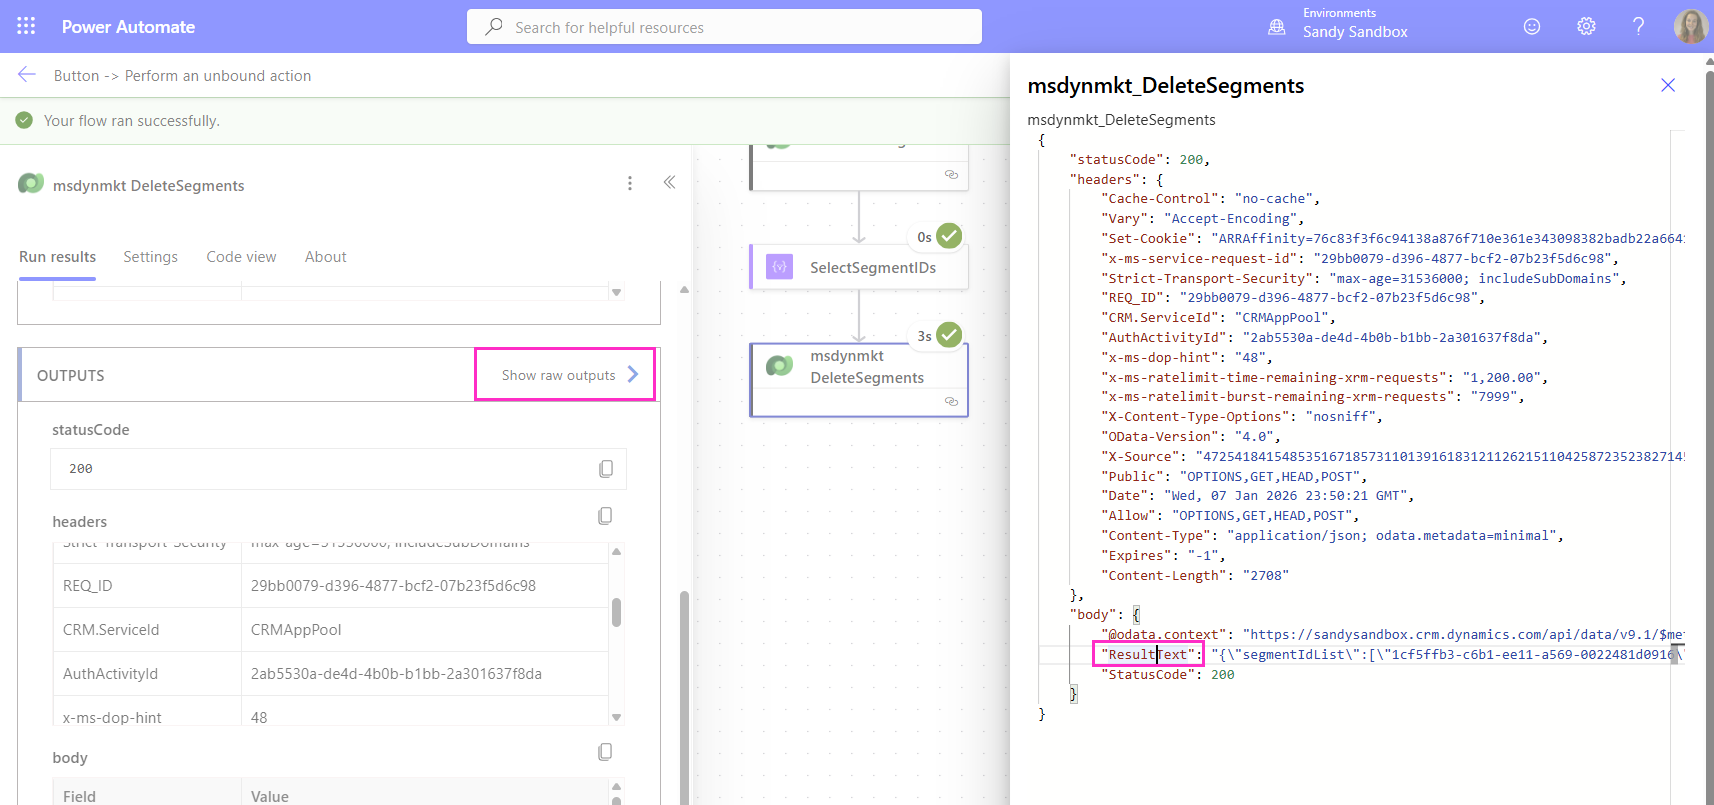The height and width of the screenshot is (805, 1714).
Task: Open the app launcher waffle icon
Action: (26, 26)
